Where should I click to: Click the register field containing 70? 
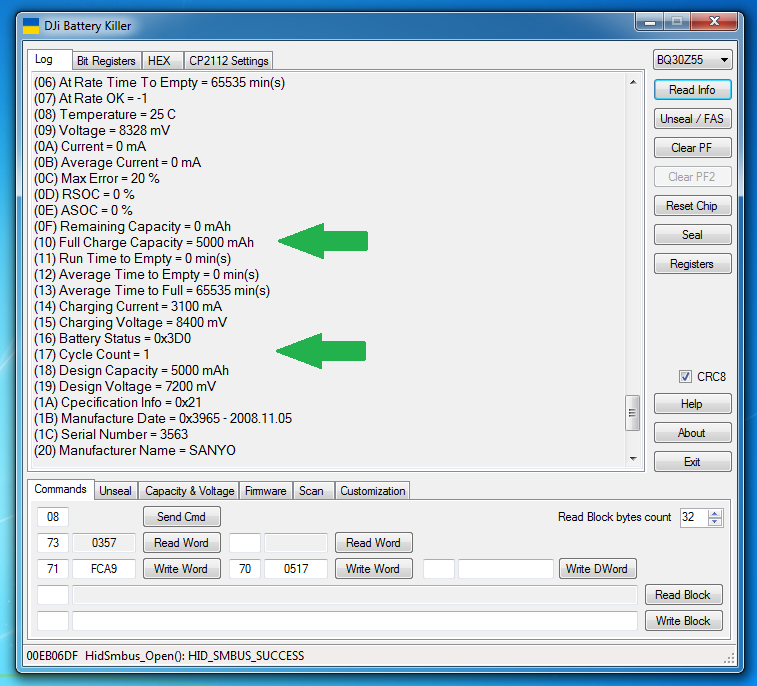click(x=245, y=569)
